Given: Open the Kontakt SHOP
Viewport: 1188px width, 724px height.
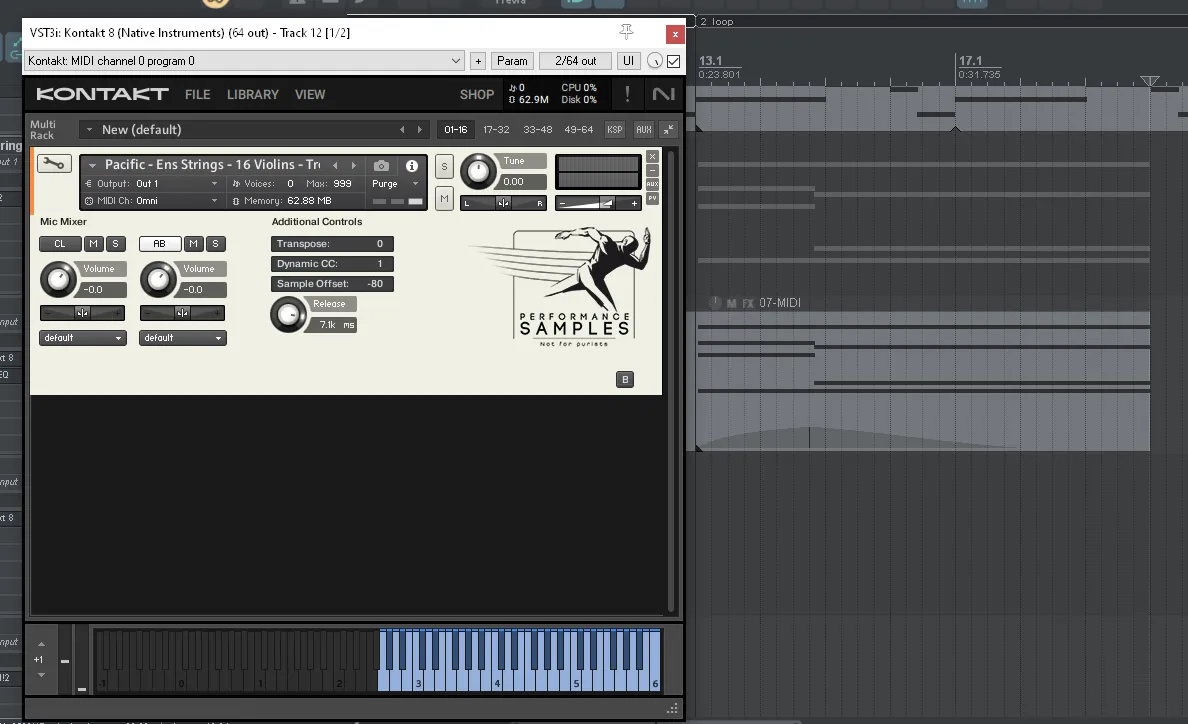Looking at the screenshot, I should (477, 95).
